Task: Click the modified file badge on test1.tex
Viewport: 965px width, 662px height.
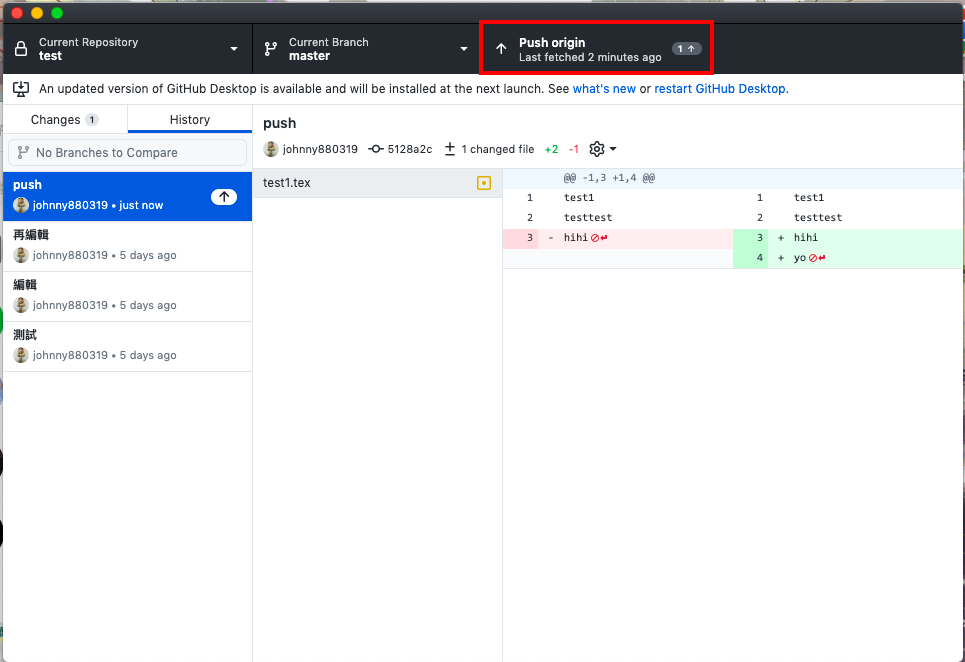Action: (484, 183)
